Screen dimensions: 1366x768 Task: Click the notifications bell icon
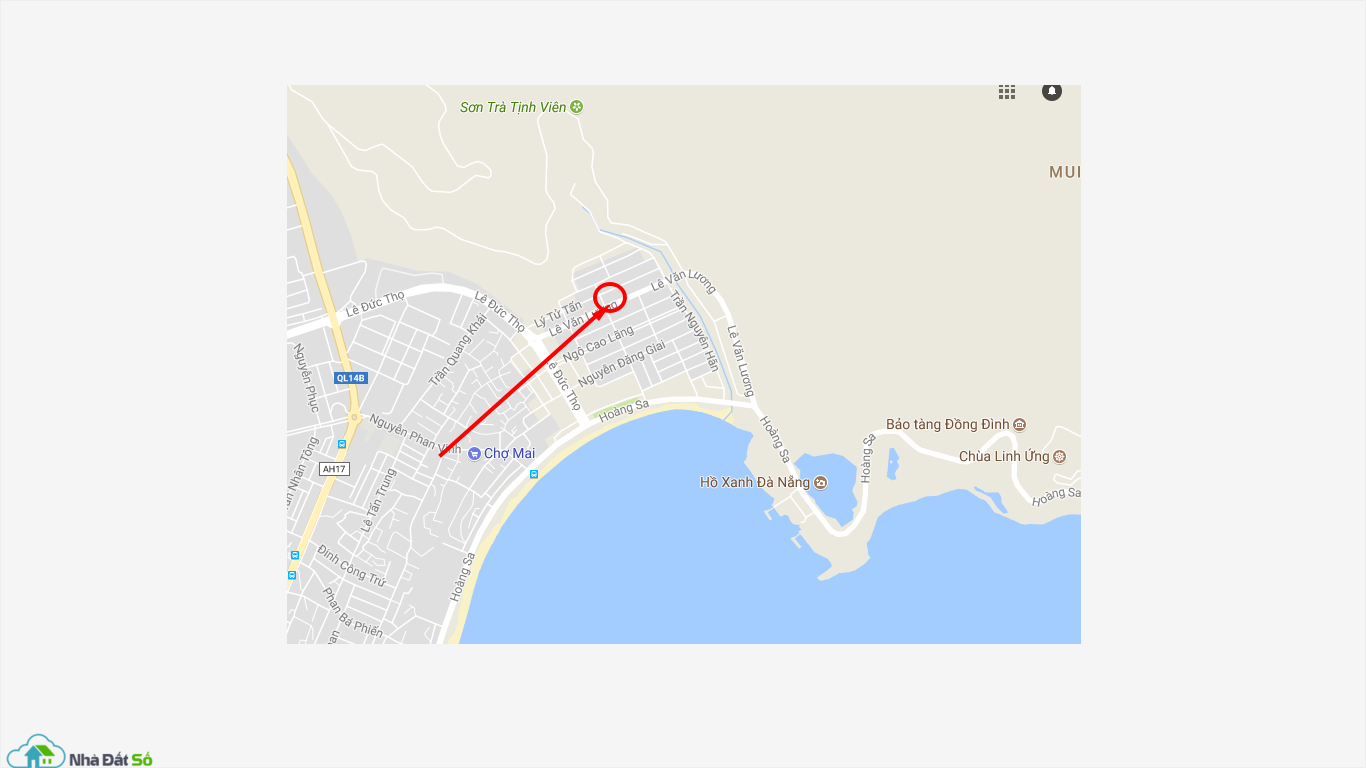(x=1052, y=91)
